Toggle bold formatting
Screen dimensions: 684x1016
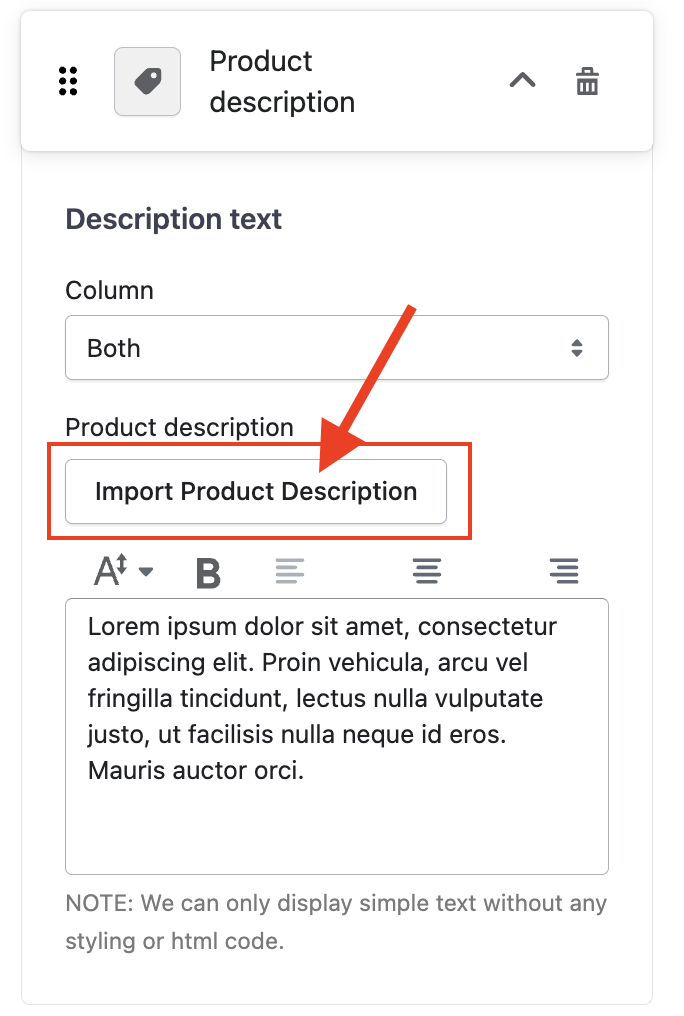point(207,572)
